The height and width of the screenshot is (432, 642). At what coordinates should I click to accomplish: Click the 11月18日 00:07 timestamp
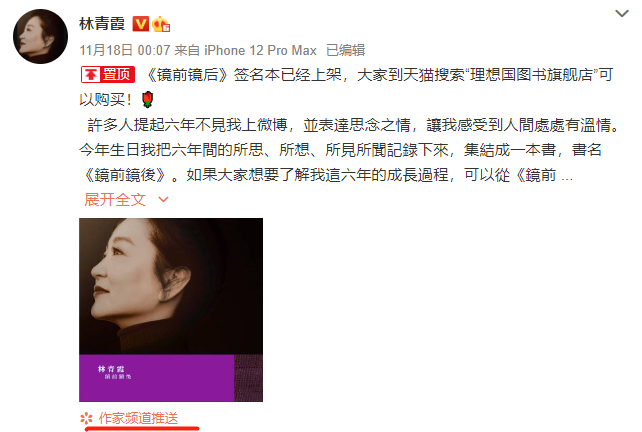pos(124,50)
